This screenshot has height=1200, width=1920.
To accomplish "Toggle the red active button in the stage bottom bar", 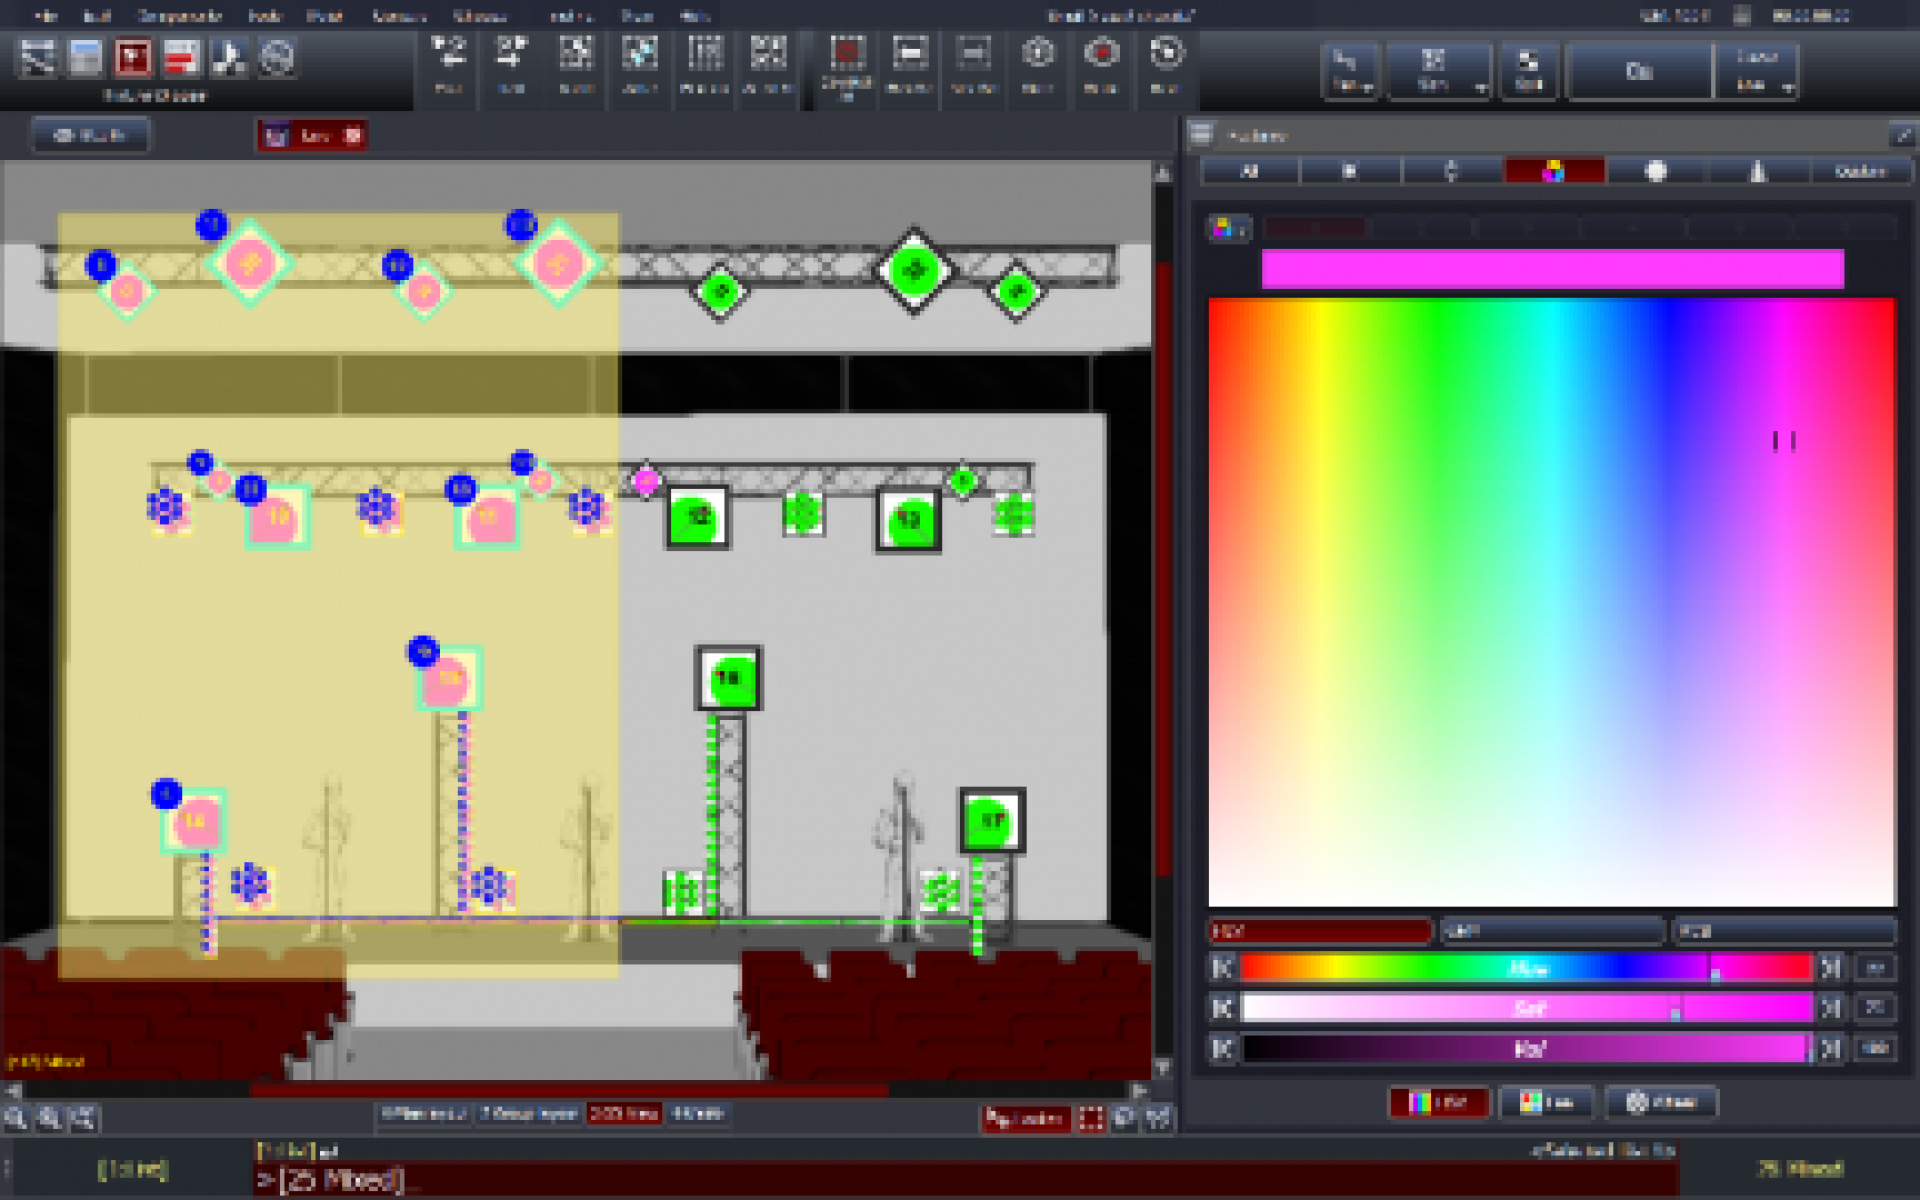I will pos(624,1114).
